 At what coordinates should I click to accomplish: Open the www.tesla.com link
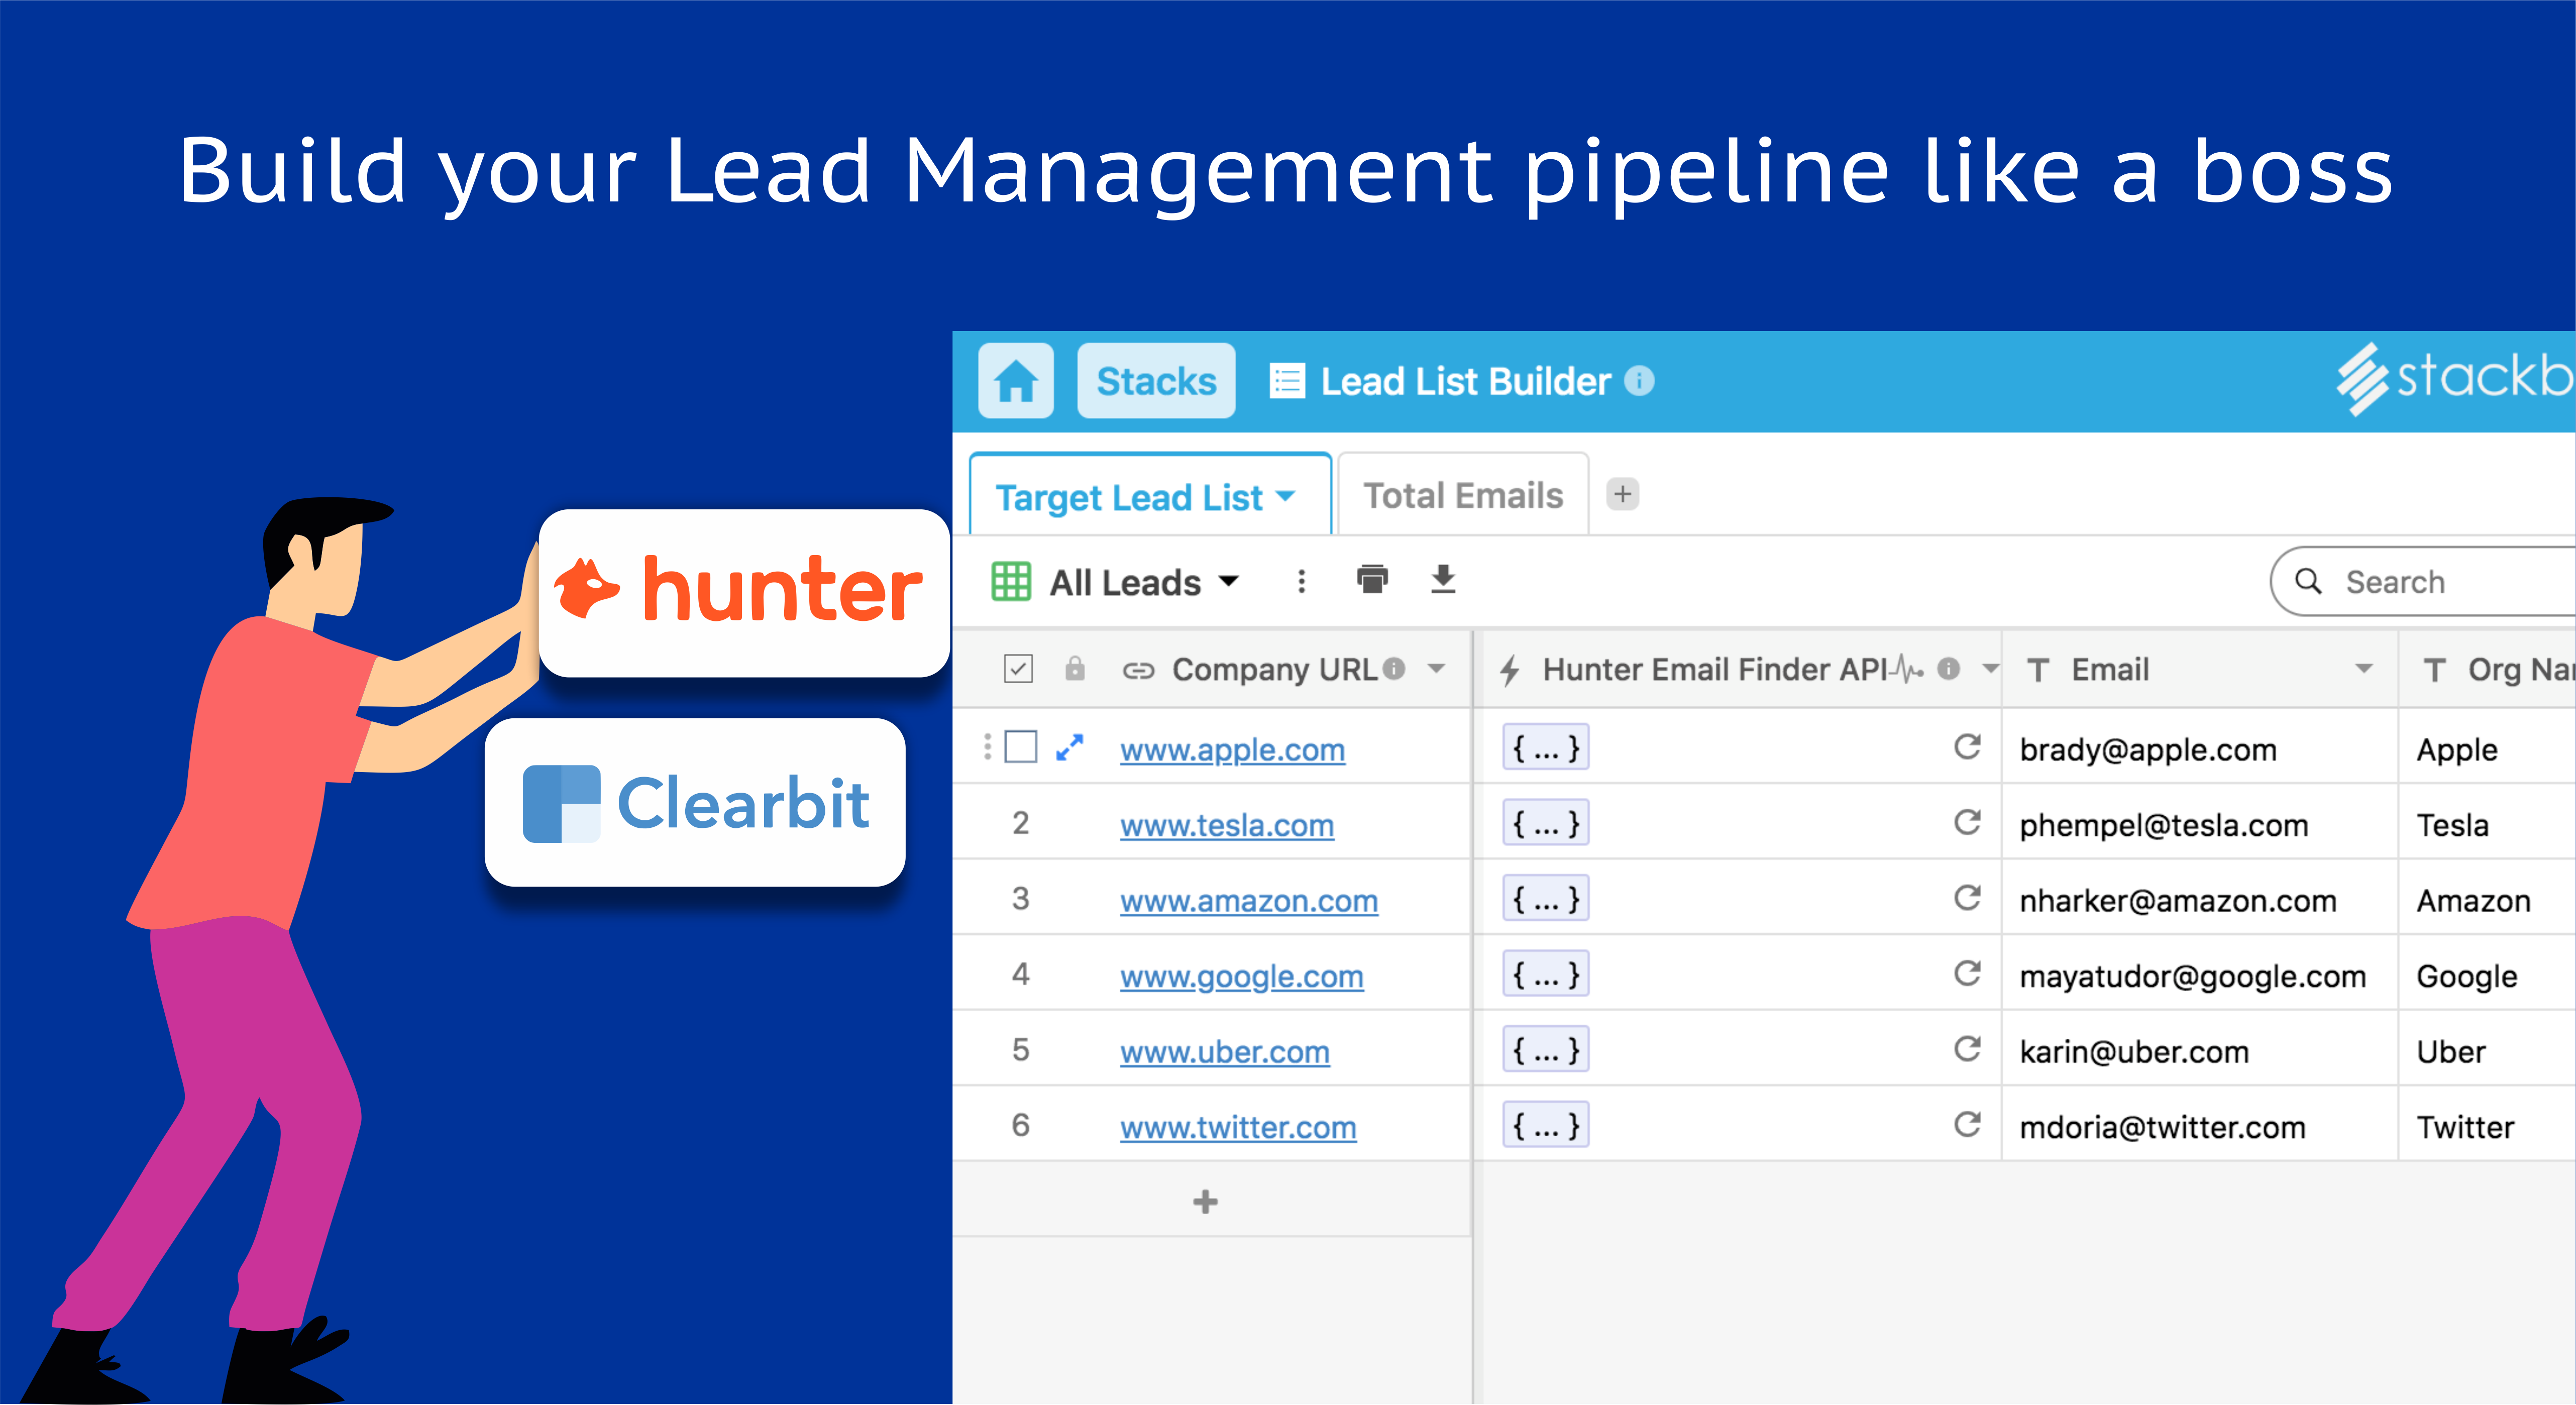coord(1226,825)
